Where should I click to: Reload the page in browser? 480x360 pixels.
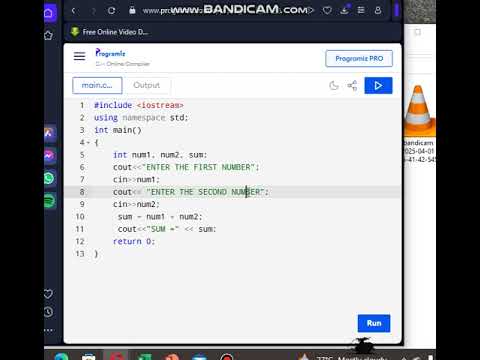[111, 11]
